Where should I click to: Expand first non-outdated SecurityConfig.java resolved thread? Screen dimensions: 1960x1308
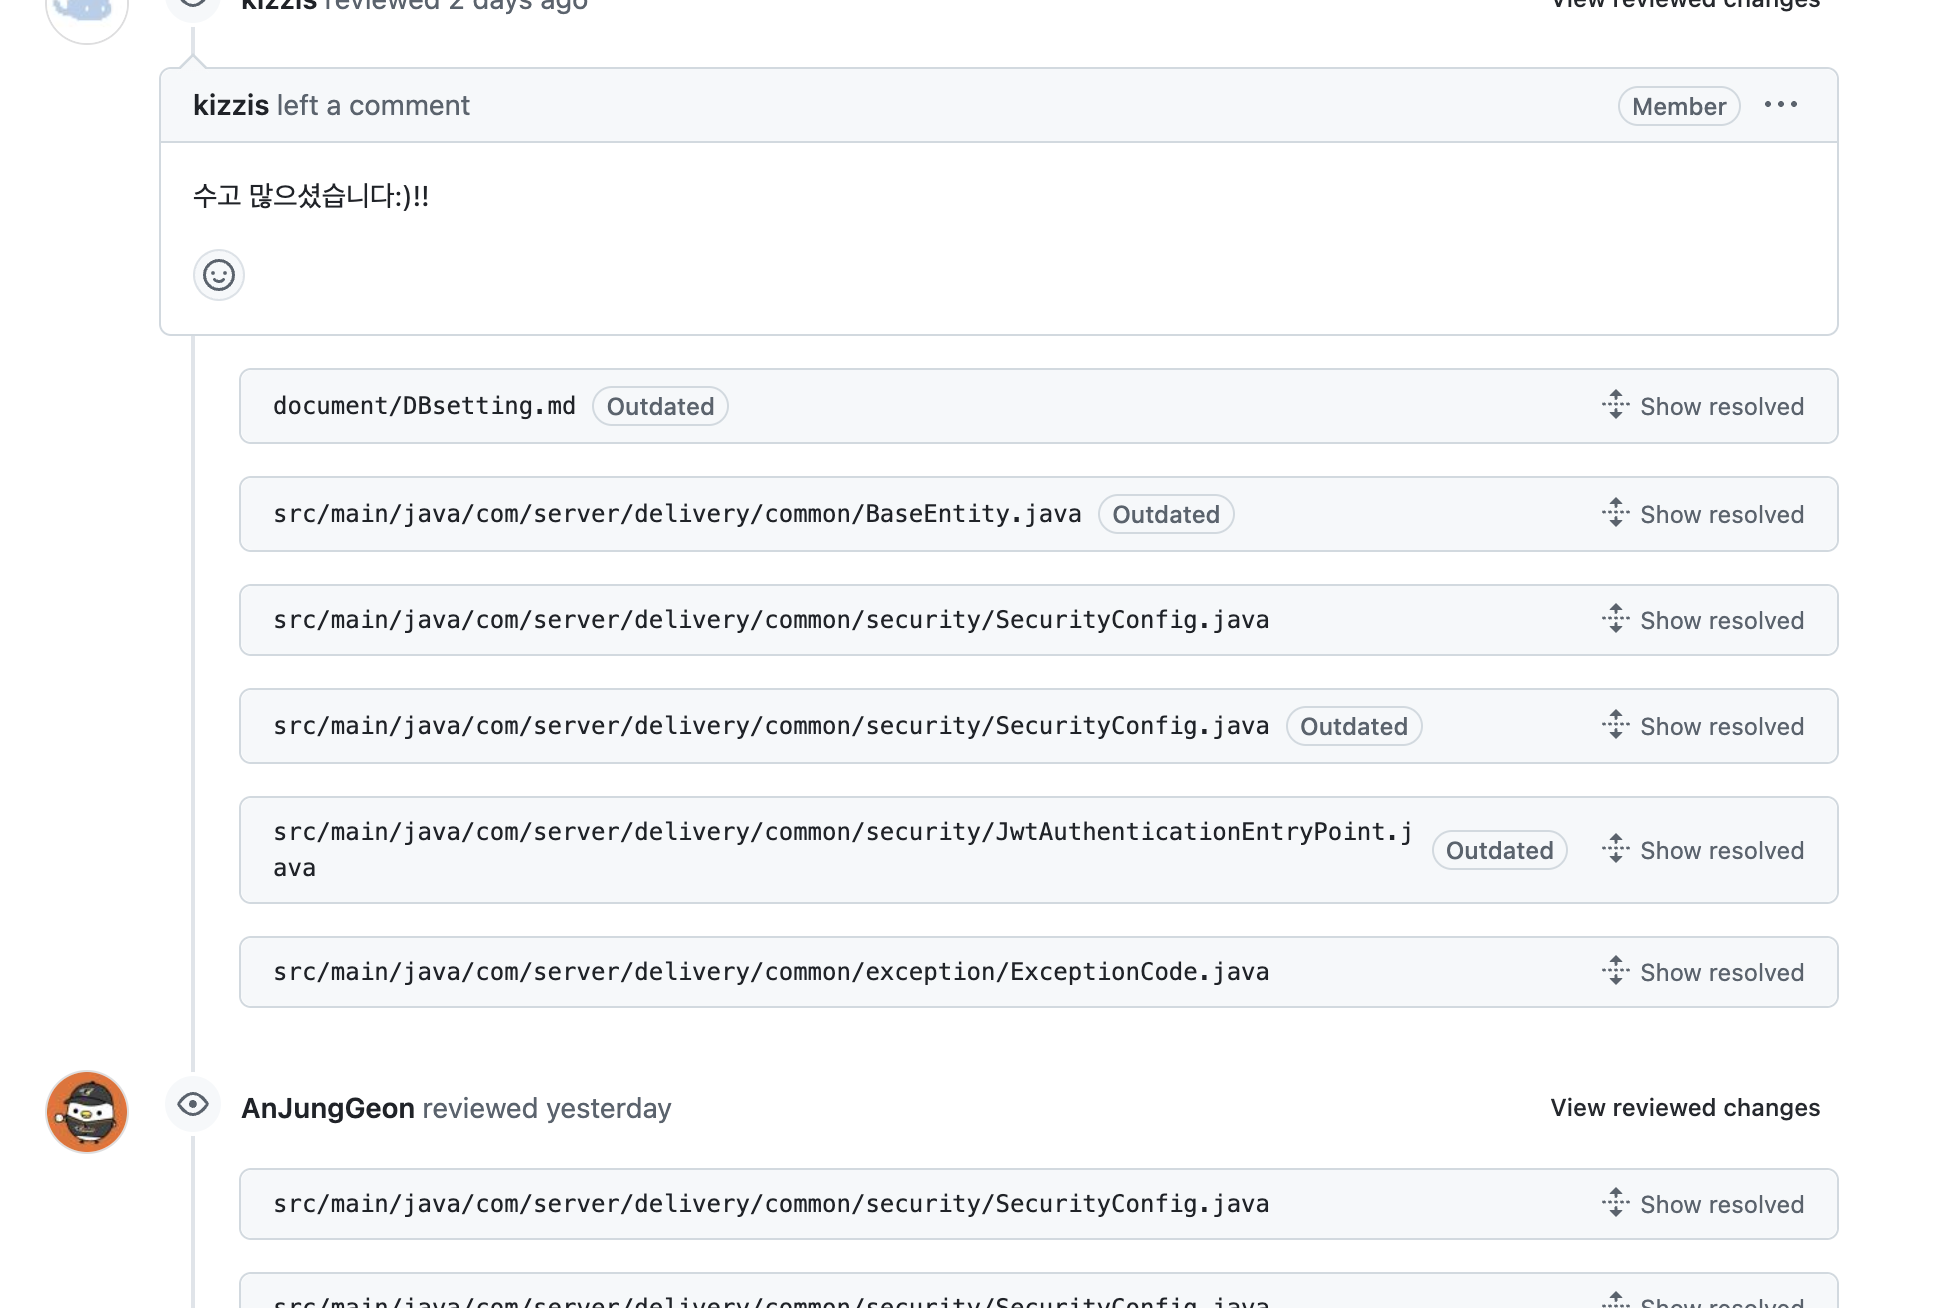coord(1721,621)
